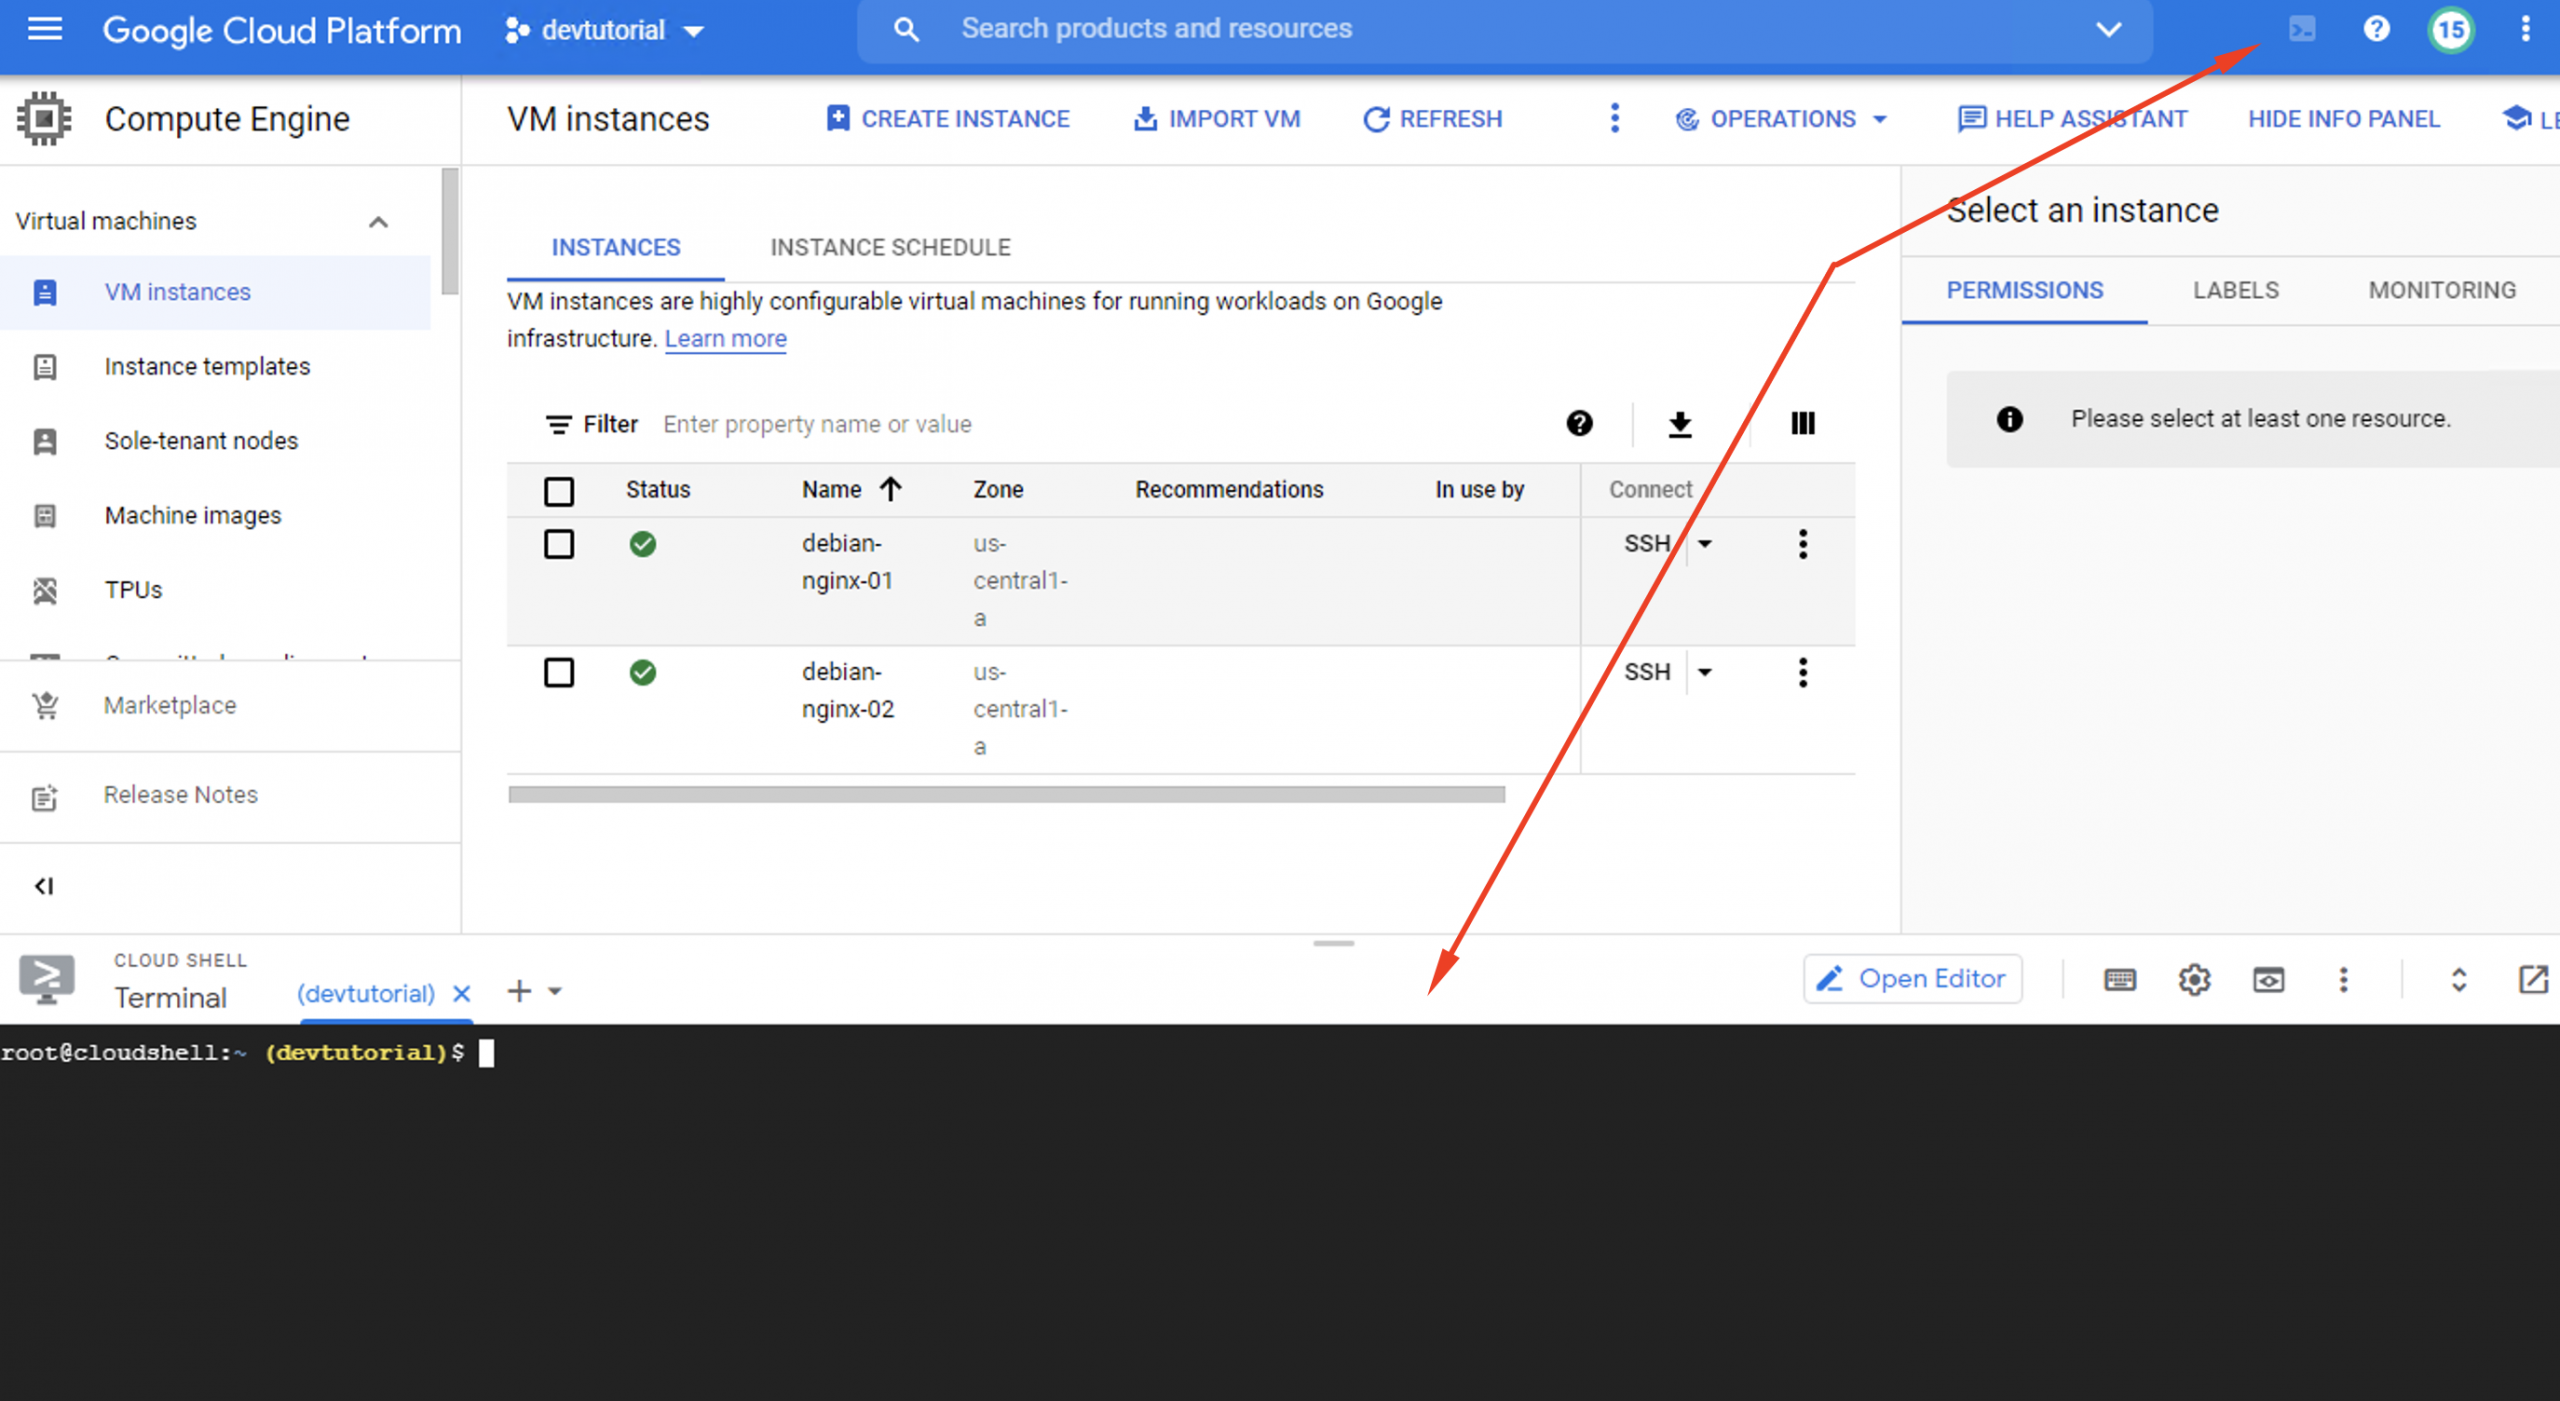Screen dimensions: 2560x1401
Task: Open the hamburger navigation menu
Action: point(45,29)
